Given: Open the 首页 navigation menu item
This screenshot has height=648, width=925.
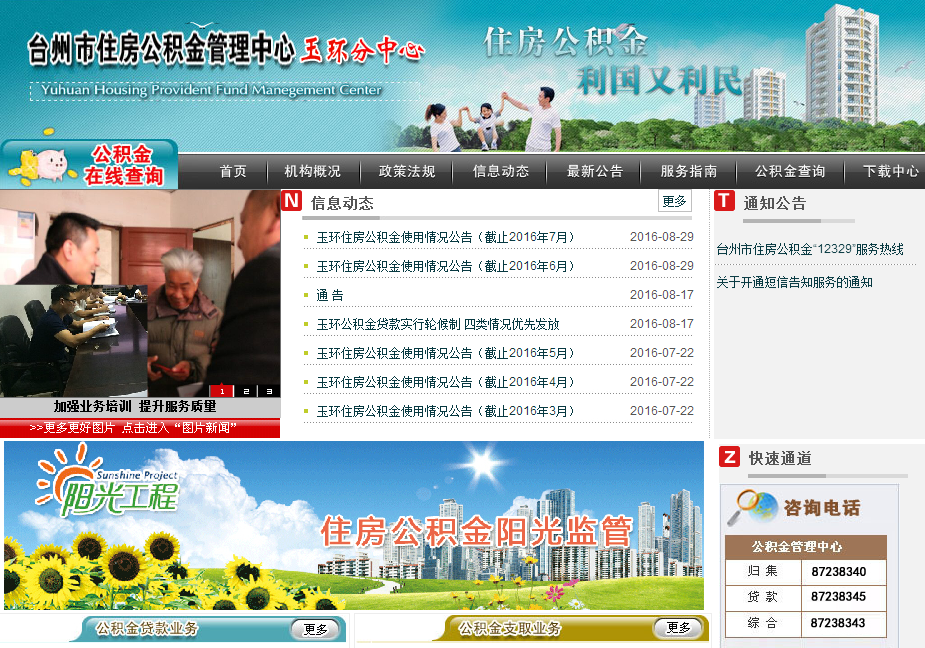Looking at the screenshot, I should pos(233,171).
